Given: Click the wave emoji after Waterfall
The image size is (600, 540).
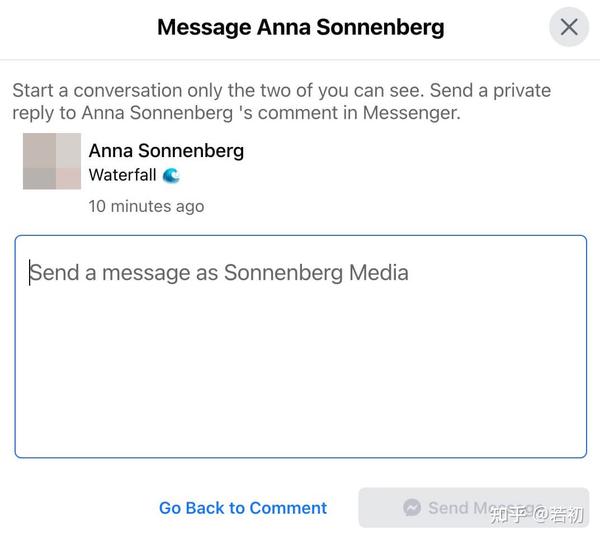Looking at the screenshot, I should (171, 176).
